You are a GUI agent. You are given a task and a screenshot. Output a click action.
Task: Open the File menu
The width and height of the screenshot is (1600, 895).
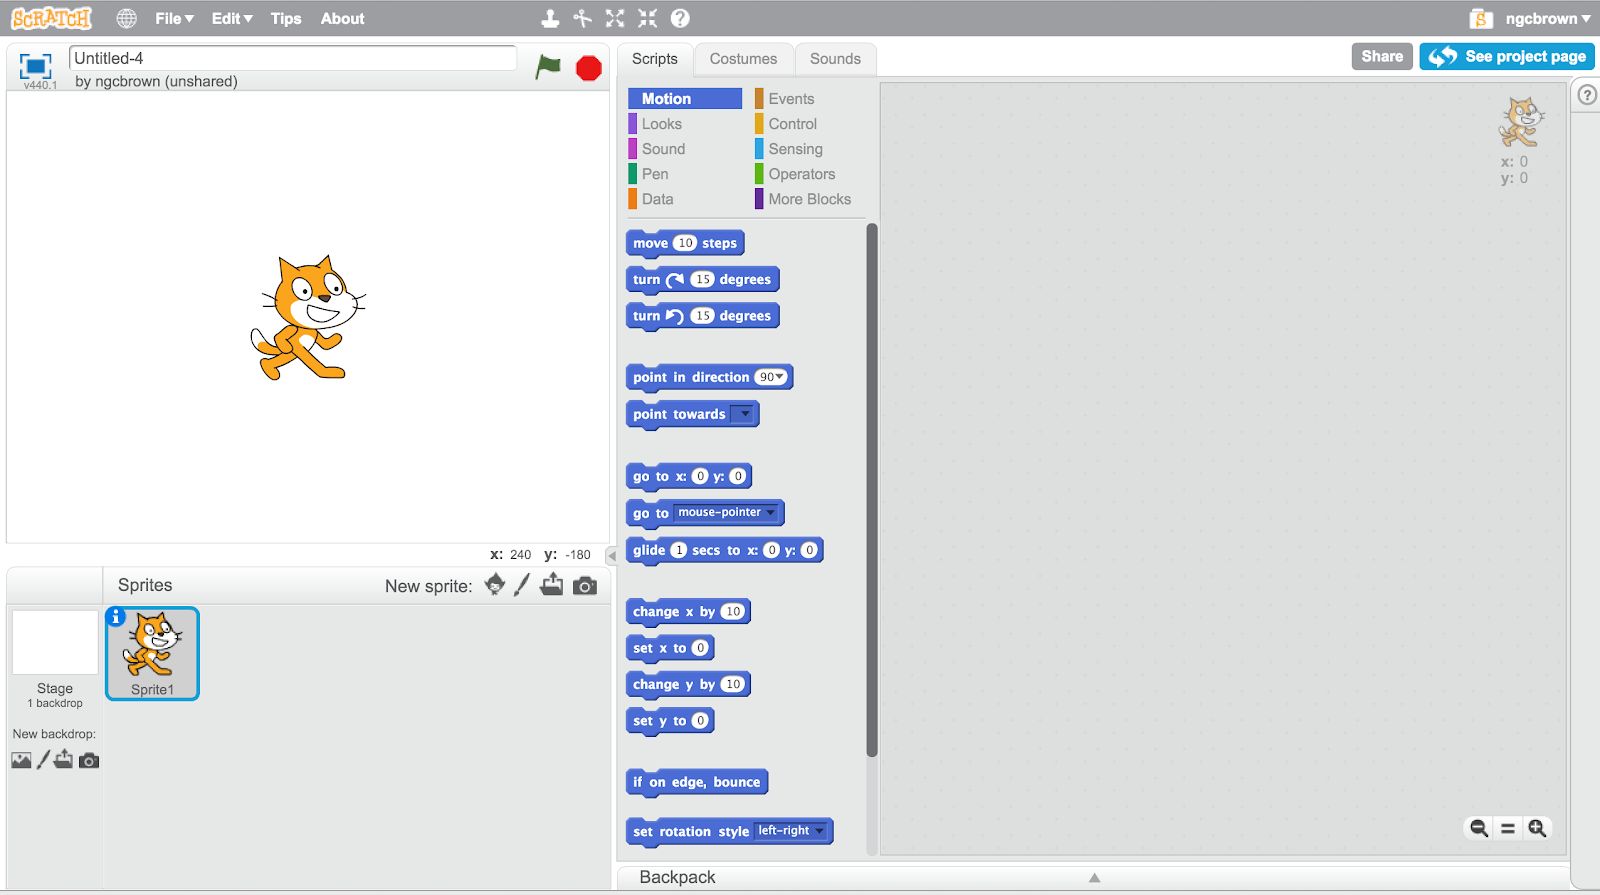174,18
